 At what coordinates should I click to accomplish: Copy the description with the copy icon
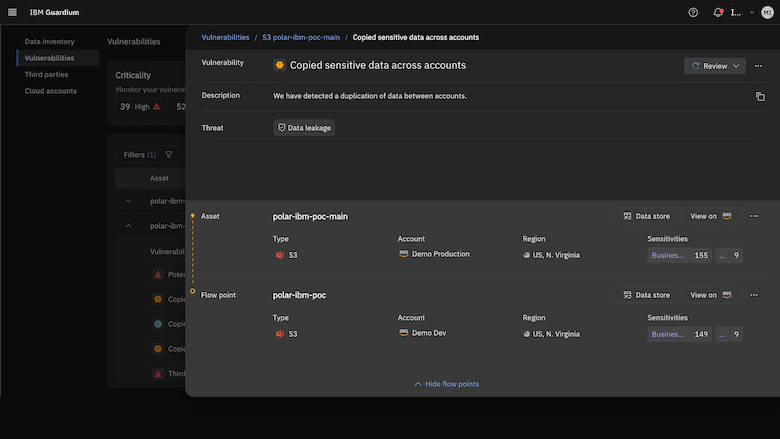[760, 96]
